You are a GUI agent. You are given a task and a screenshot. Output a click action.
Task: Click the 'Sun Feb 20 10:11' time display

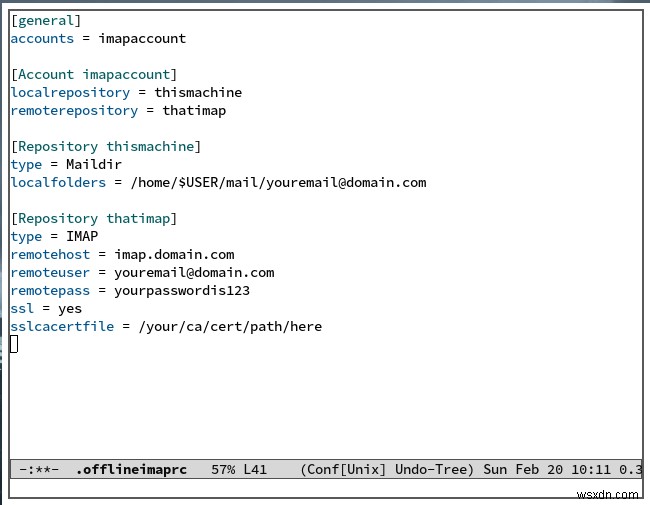[547, 469]
